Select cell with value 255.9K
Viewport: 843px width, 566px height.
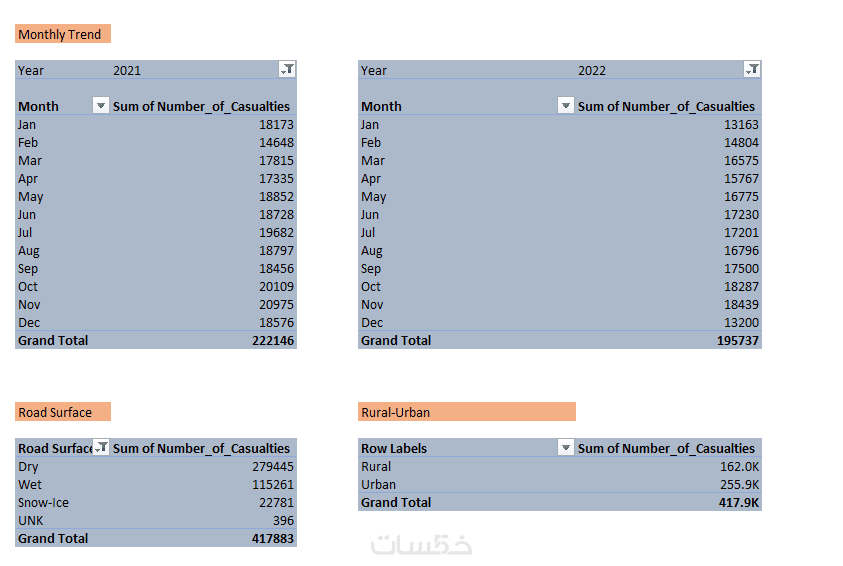pyautogui.click(x=740, y=485)
